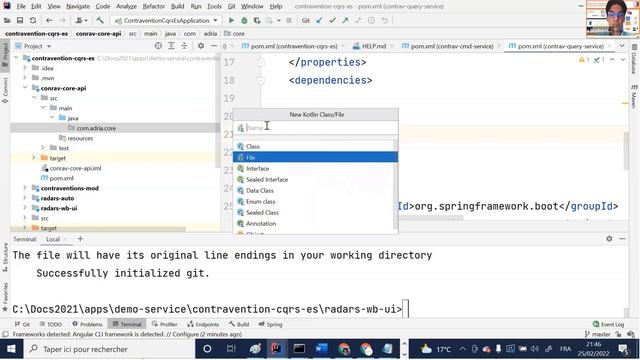640x360 pixels.
Task: Expand the contraventions-mod module
Action: tap(25, 188)
